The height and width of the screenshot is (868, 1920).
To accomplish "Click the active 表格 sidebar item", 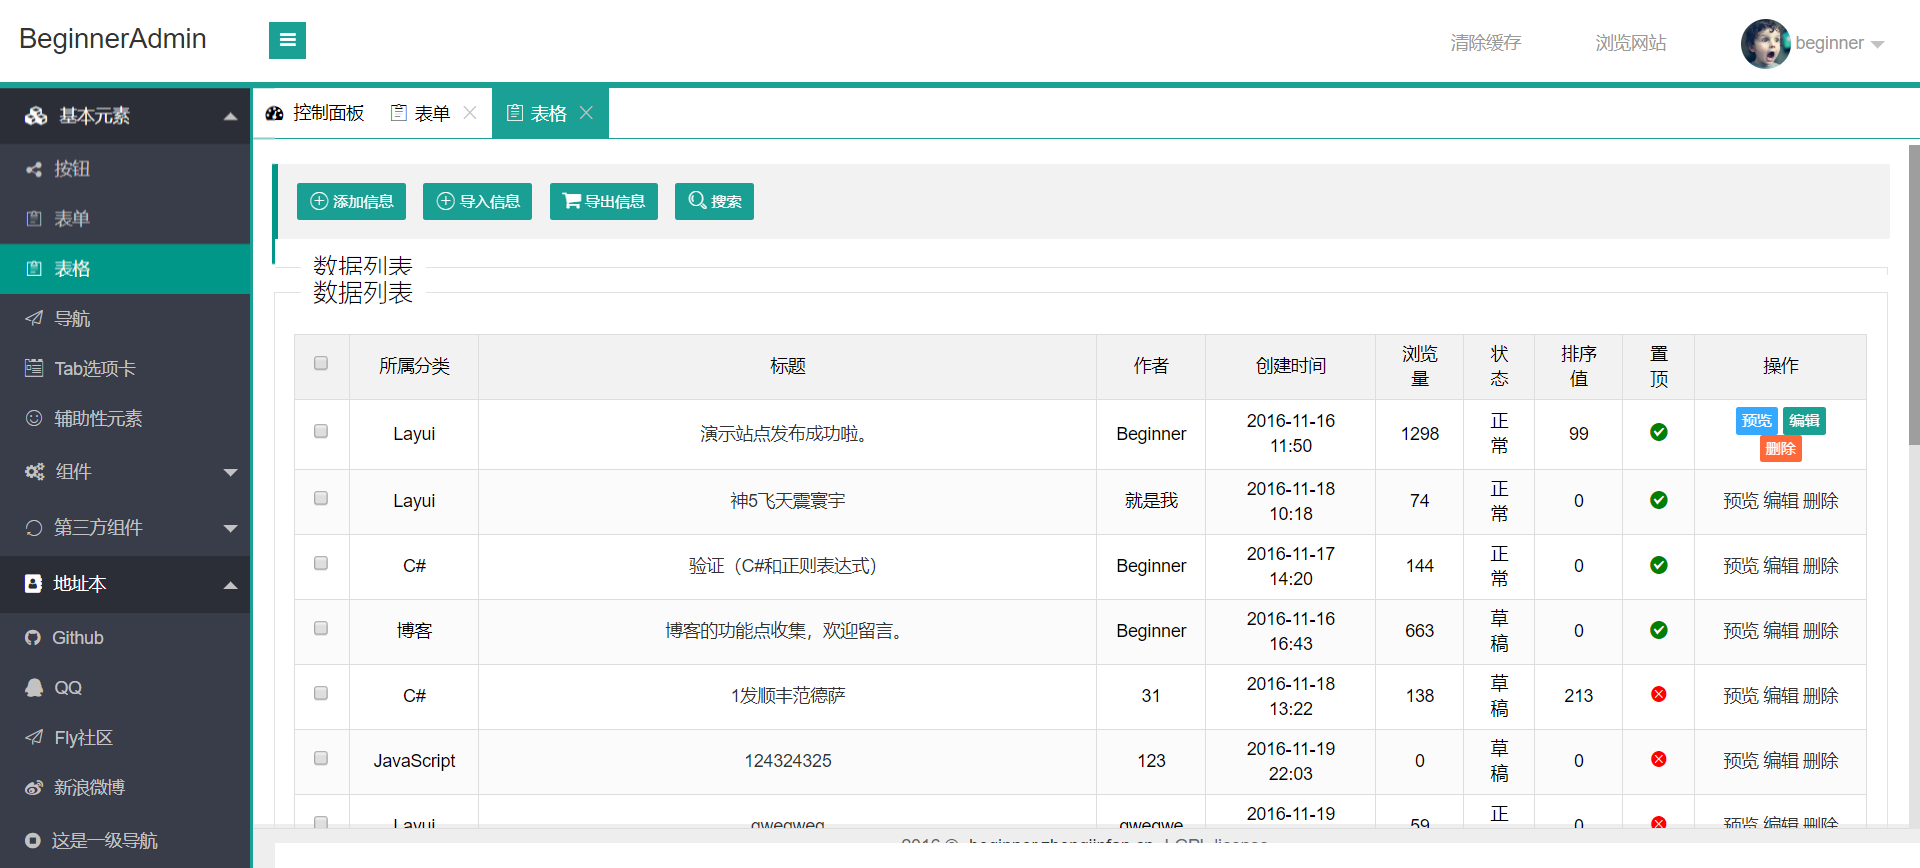I will click(x=125, y=269).
